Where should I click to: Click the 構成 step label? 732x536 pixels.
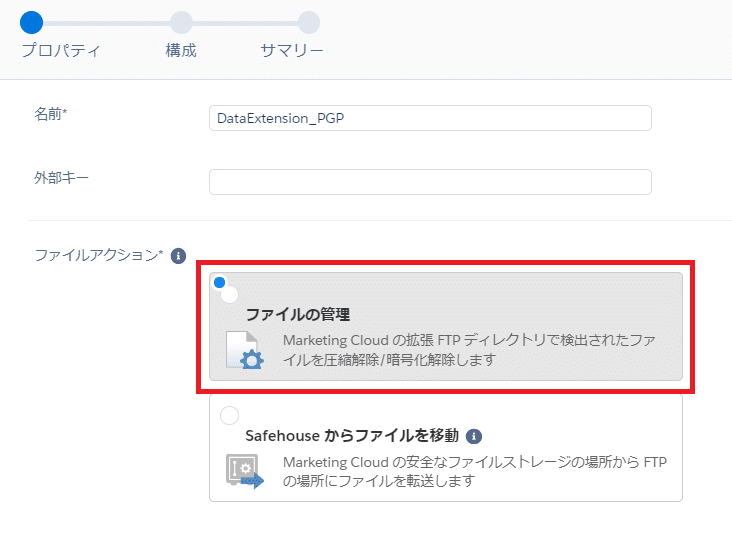tap(181, 50)
